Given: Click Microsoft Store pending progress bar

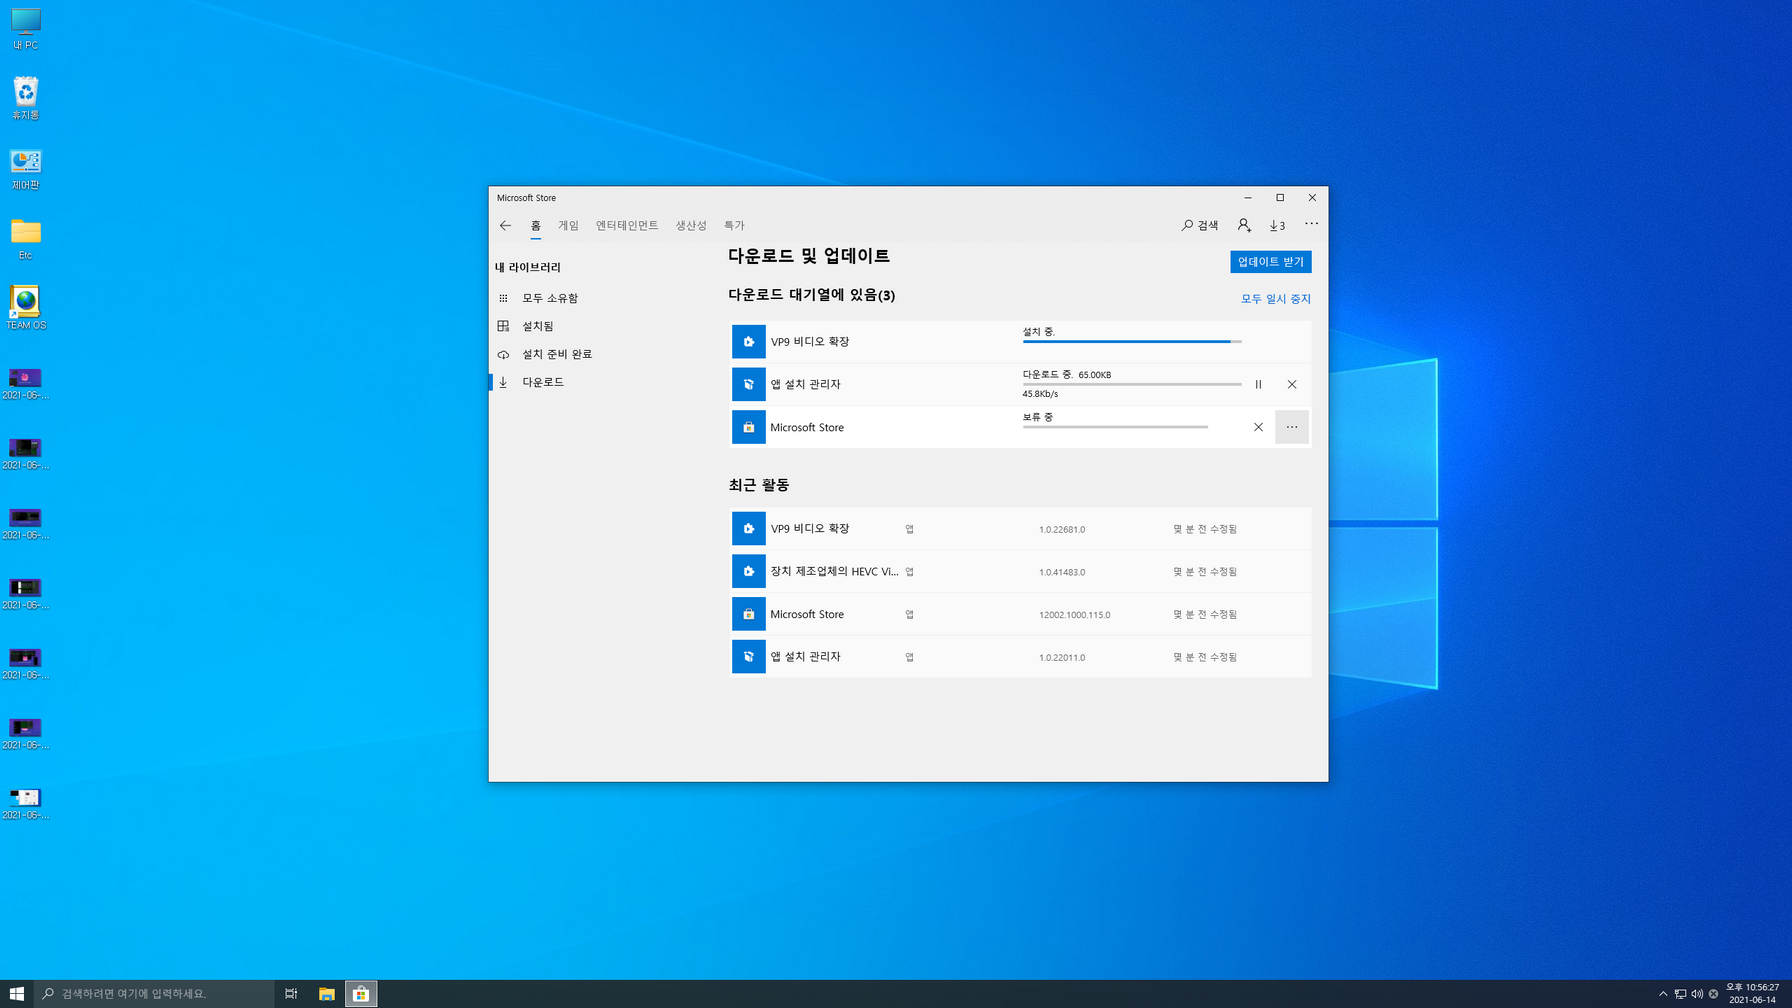Looking at the screenshot, I should [1115, 427].
